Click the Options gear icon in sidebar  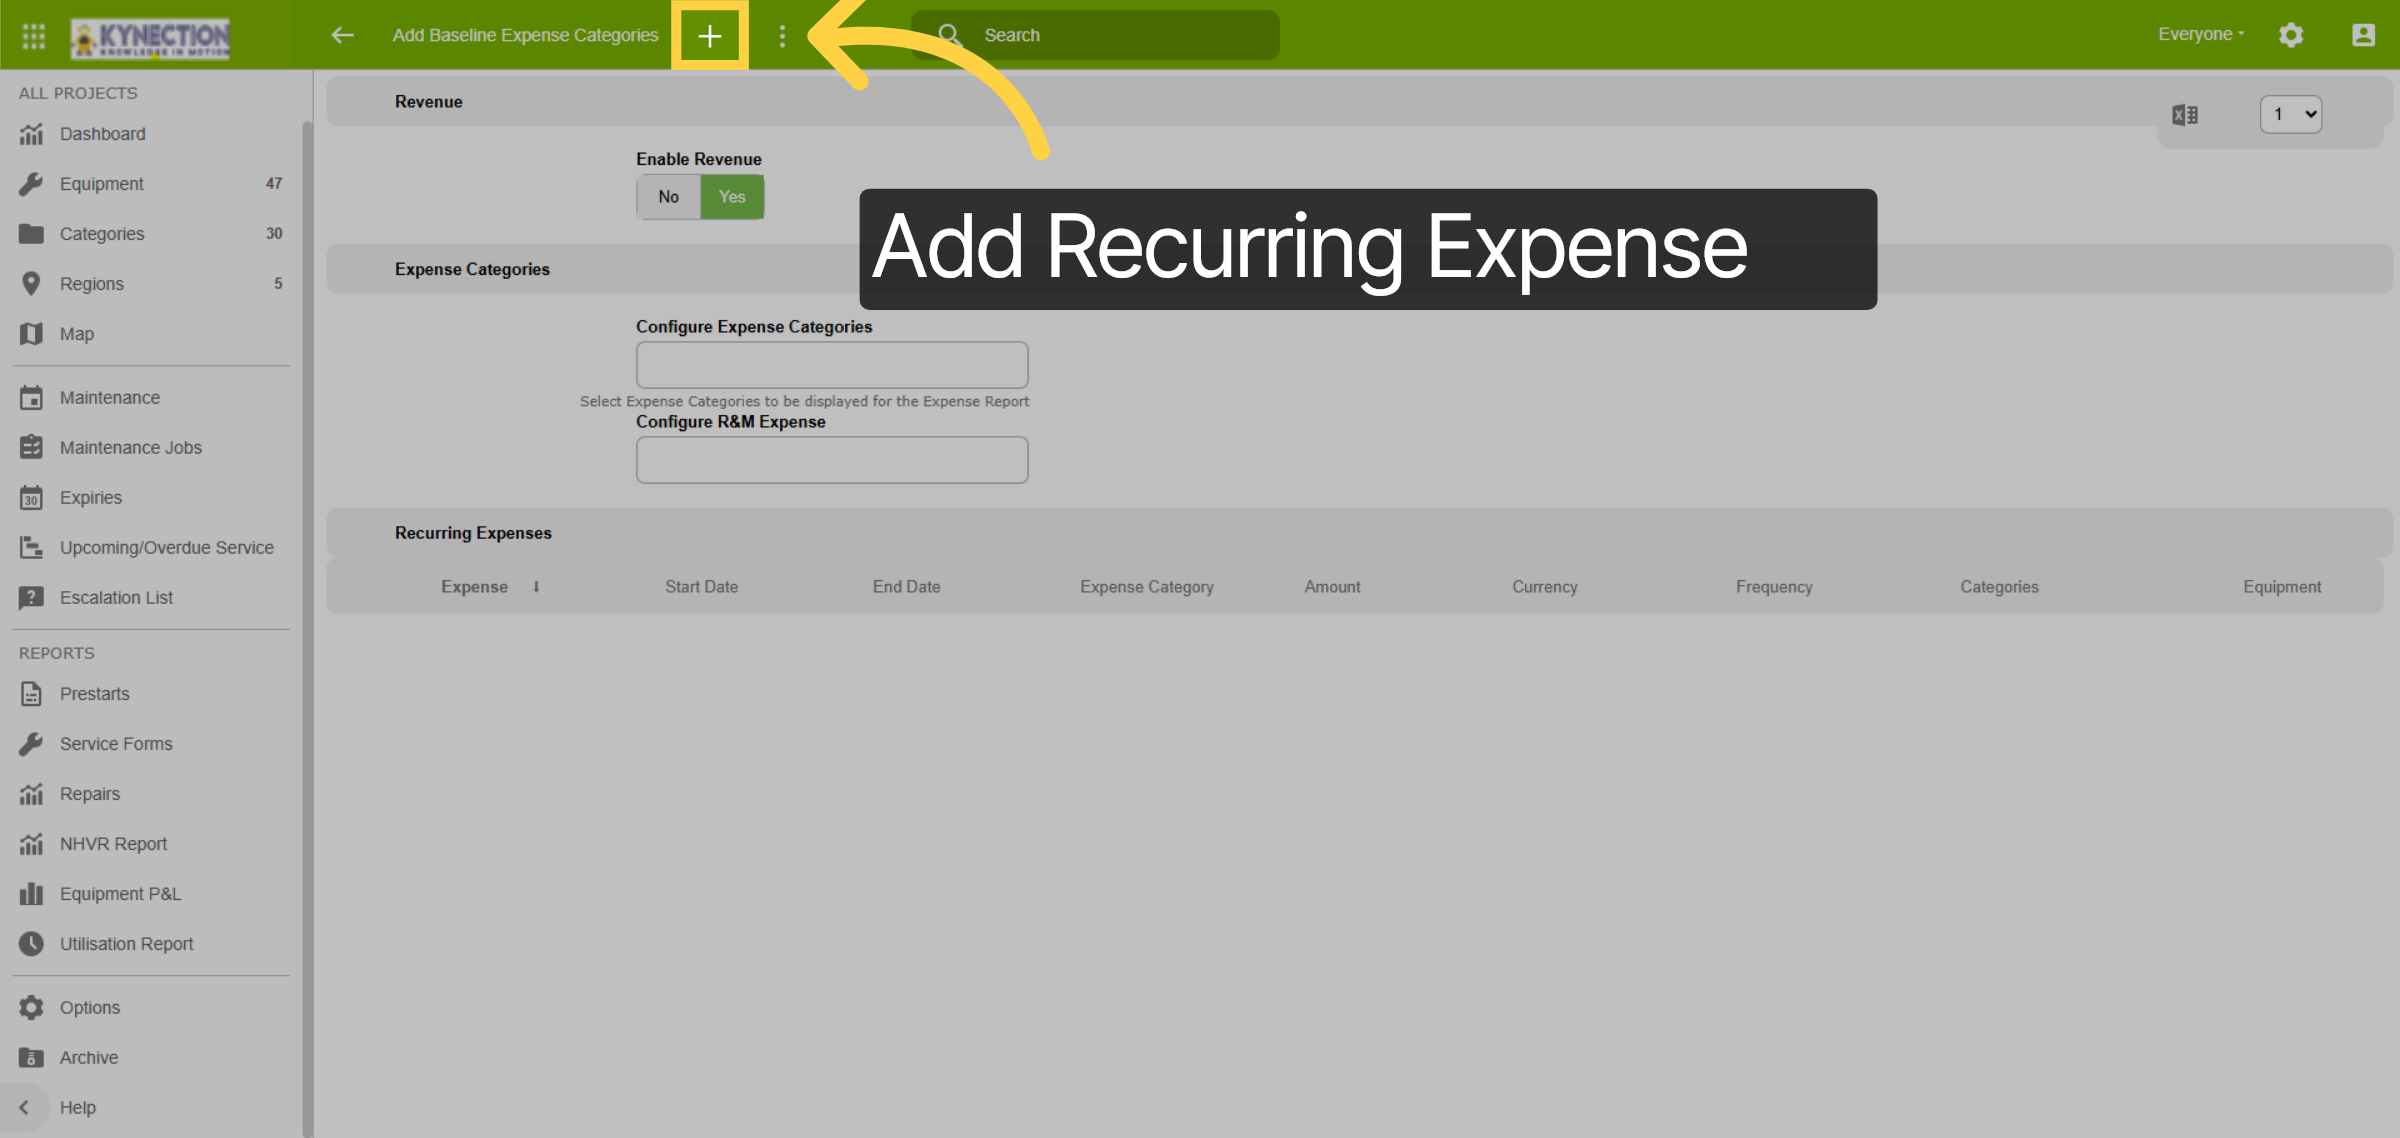coord(31,1008)
